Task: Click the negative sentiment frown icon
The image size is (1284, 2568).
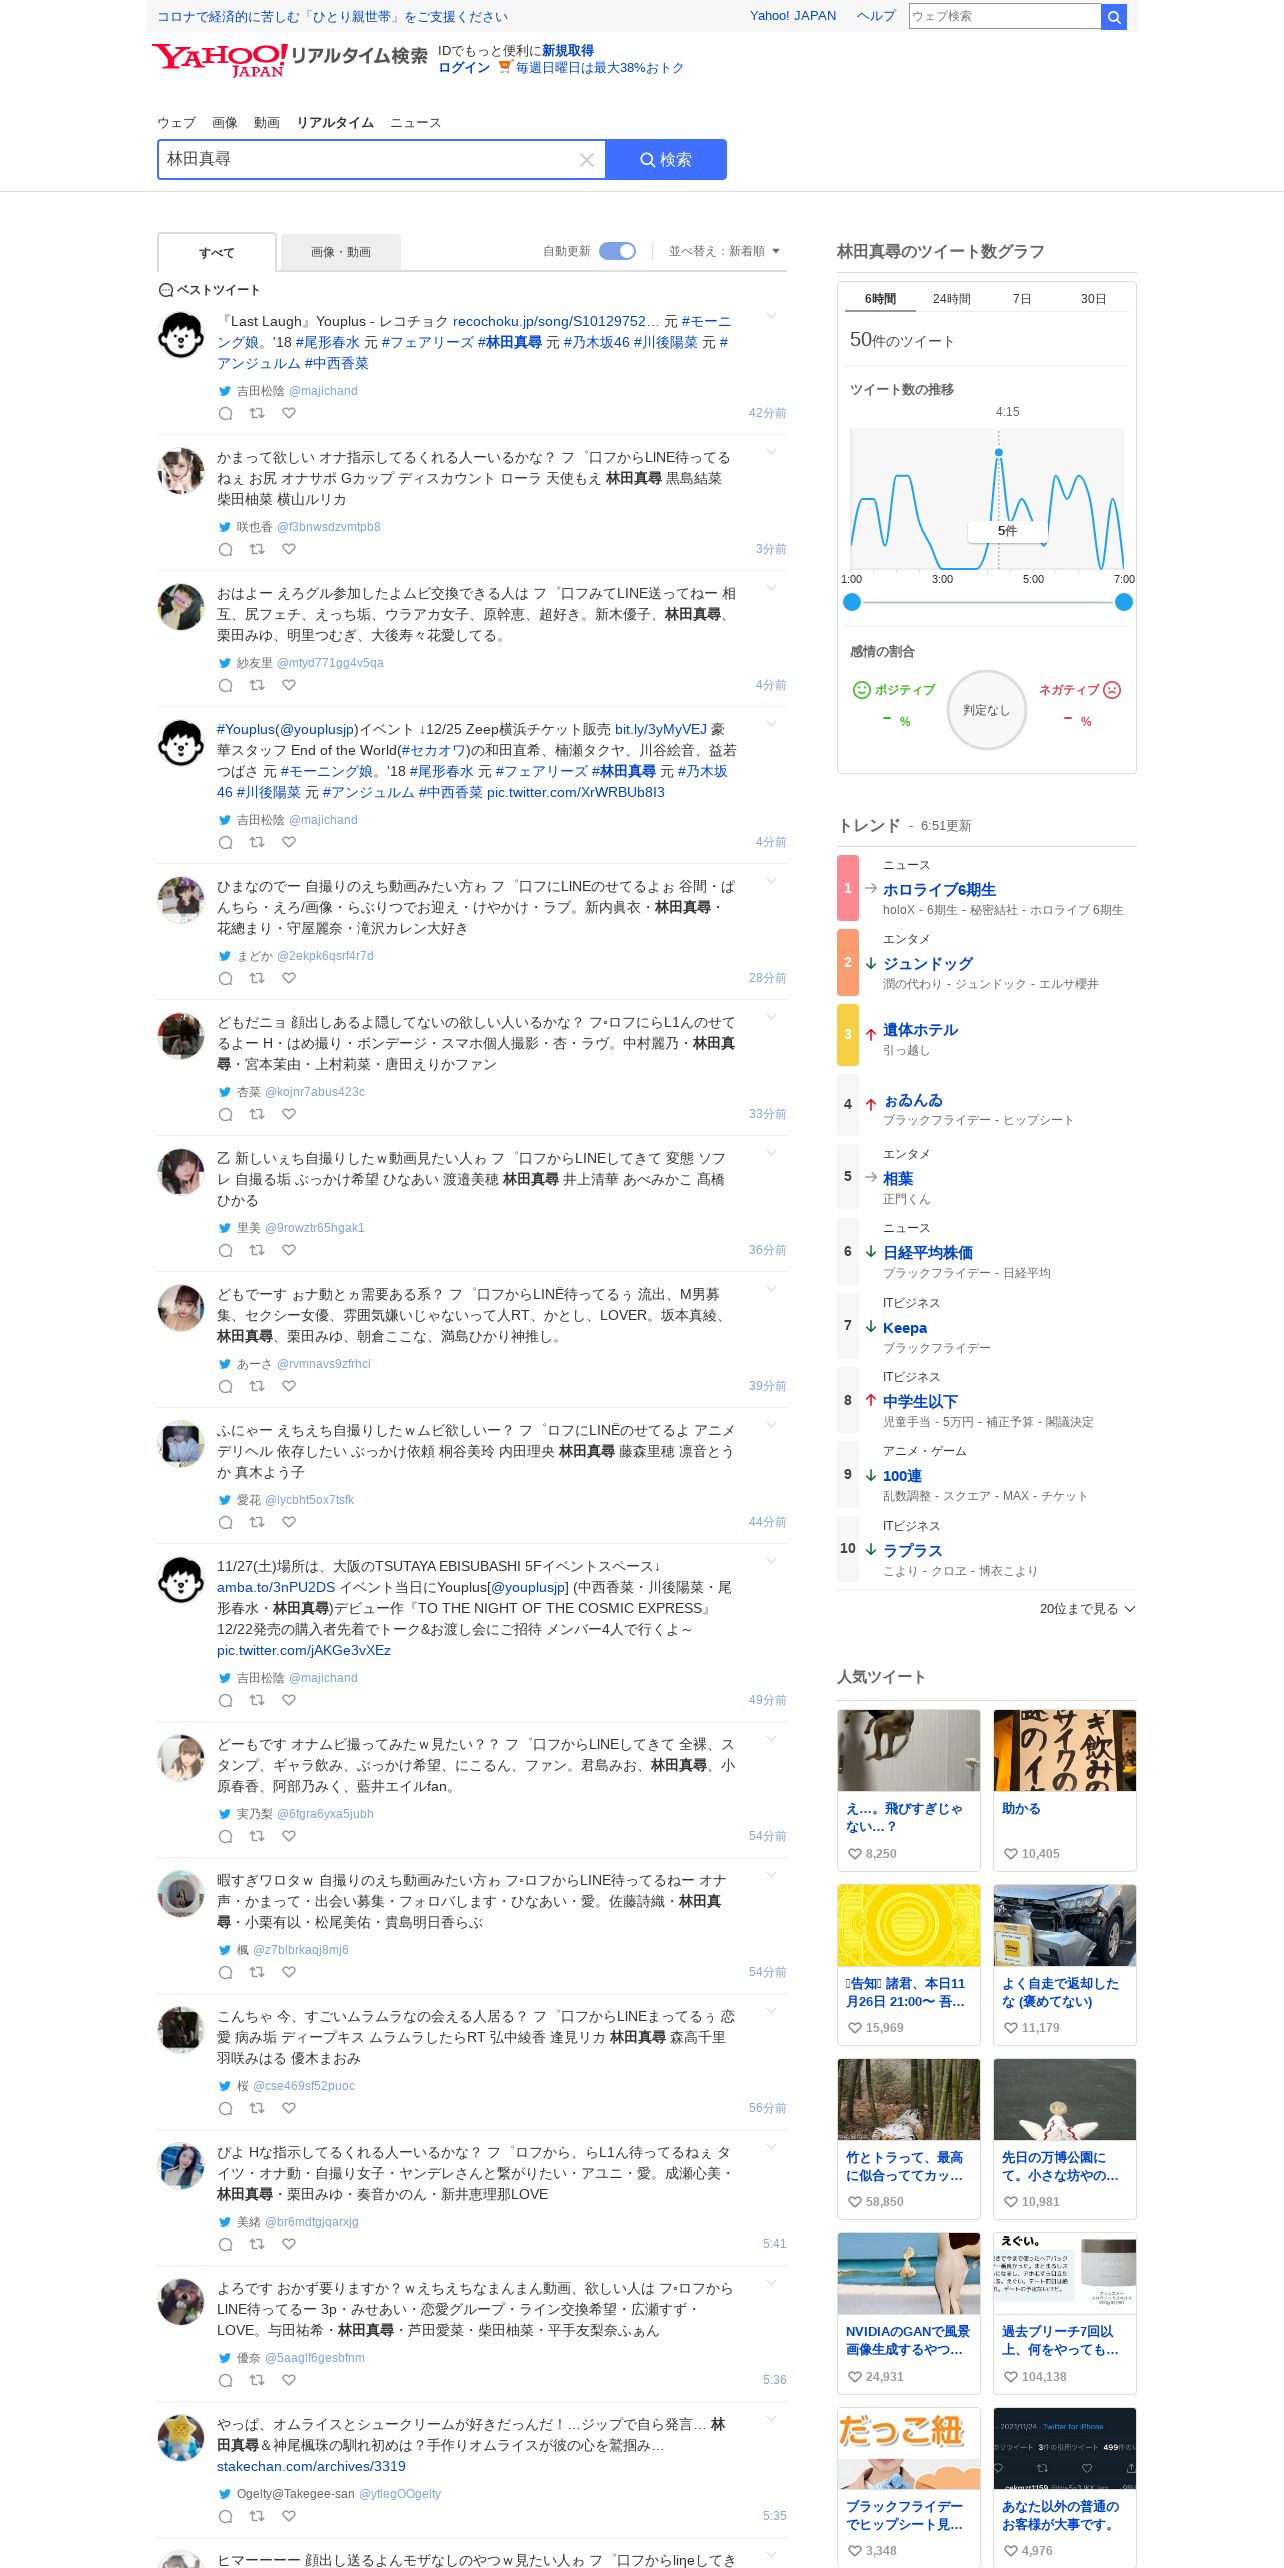Action: 1112,690
